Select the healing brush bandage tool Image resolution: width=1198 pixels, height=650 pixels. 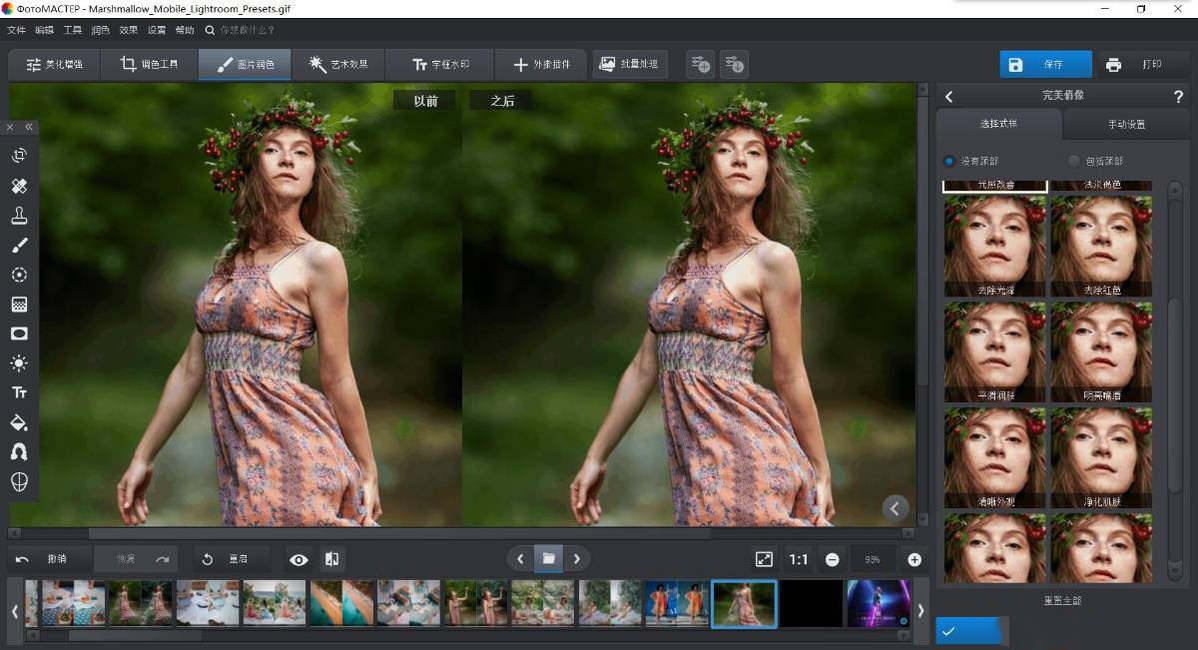(19, 186)
